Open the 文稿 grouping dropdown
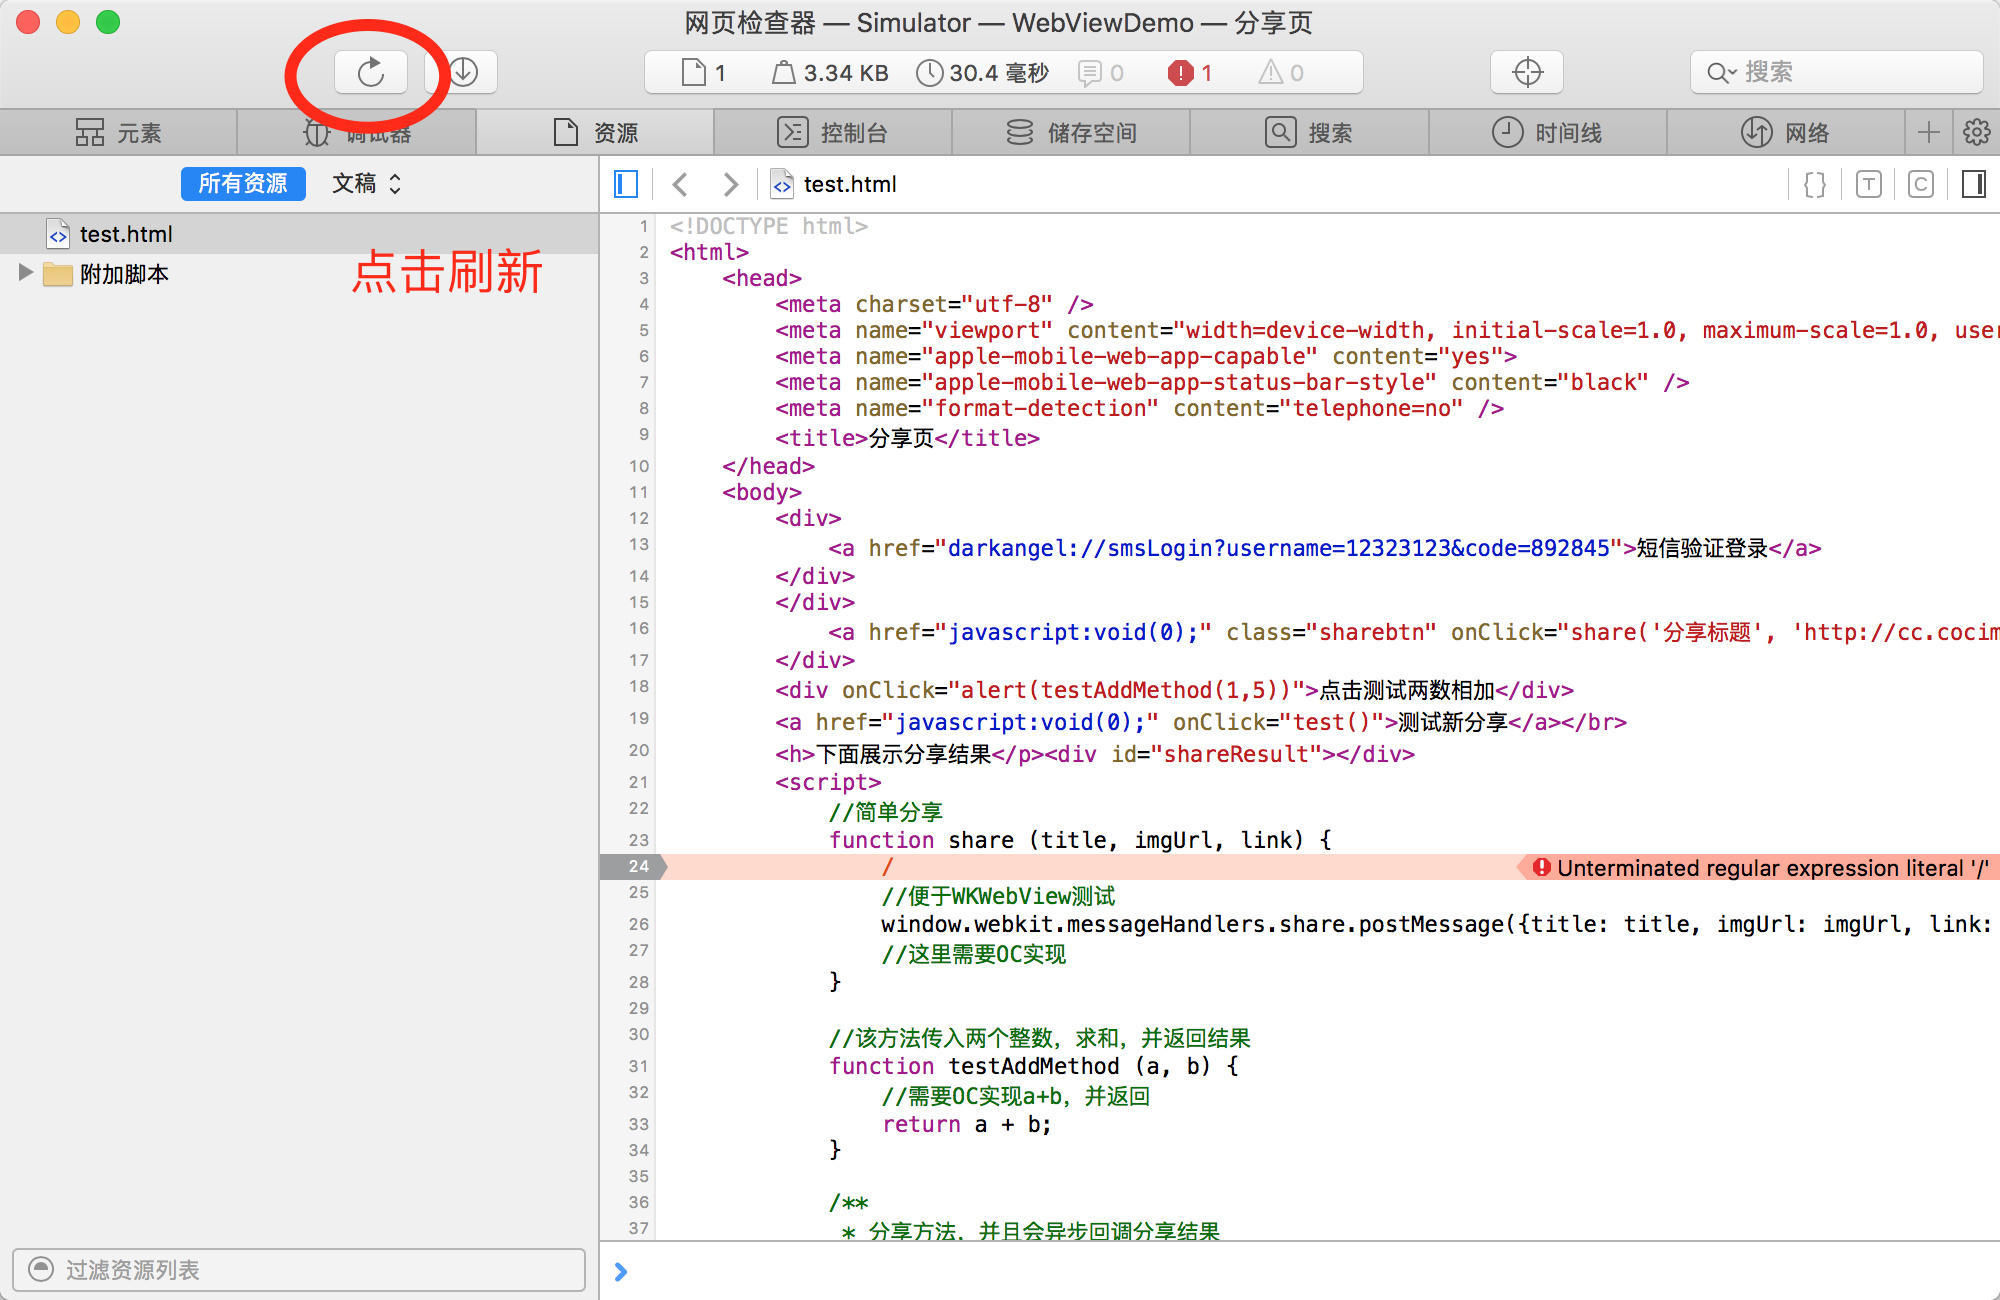 [366, 184]
